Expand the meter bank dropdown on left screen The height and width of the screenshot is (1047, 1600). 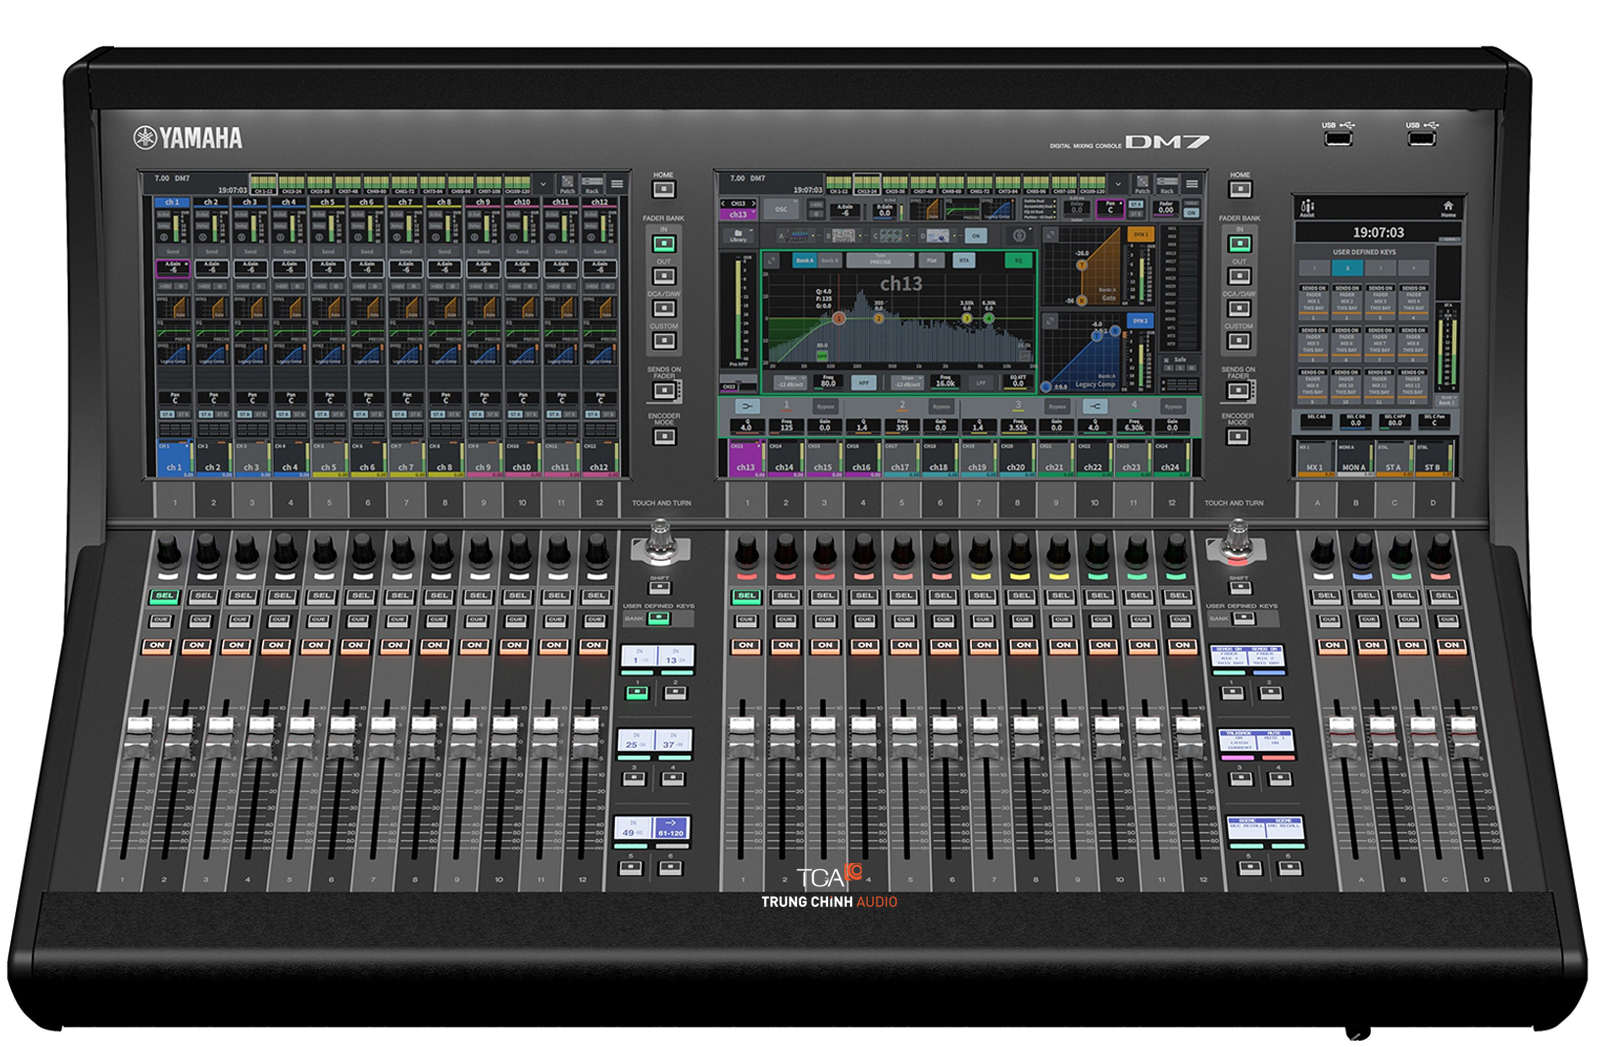[x=543, y=184]
